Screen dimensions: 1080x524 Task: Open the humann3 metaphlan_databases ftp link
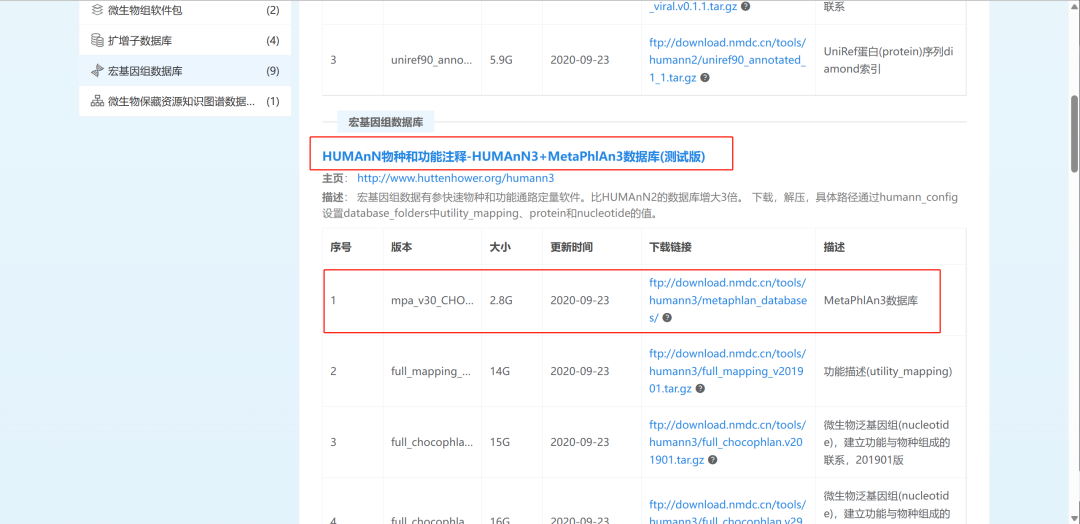click(x=727, y=300)
